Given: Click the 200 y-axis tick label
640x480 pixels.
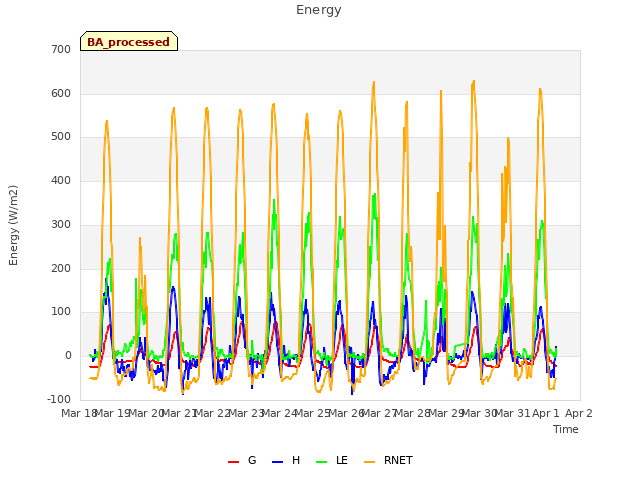Looking at the screenshot, I should tap(61, 269).
